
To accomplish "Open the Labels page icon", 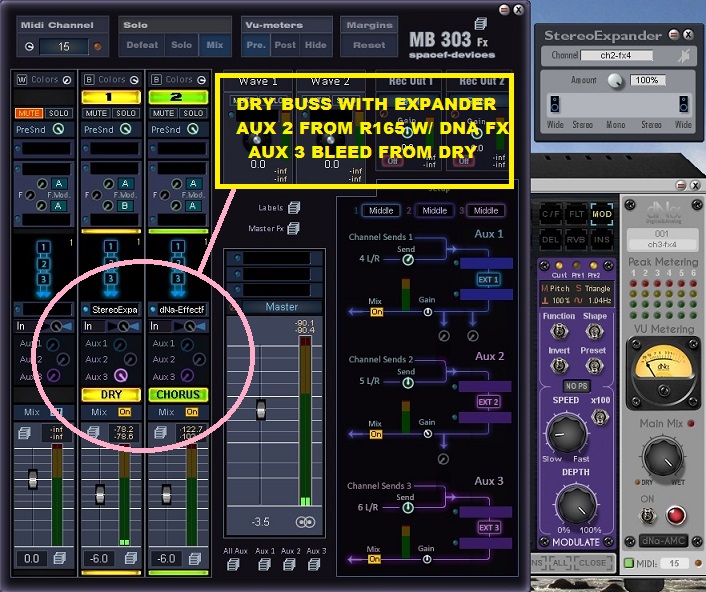I will pyautogui.click(x=294, y=208).
